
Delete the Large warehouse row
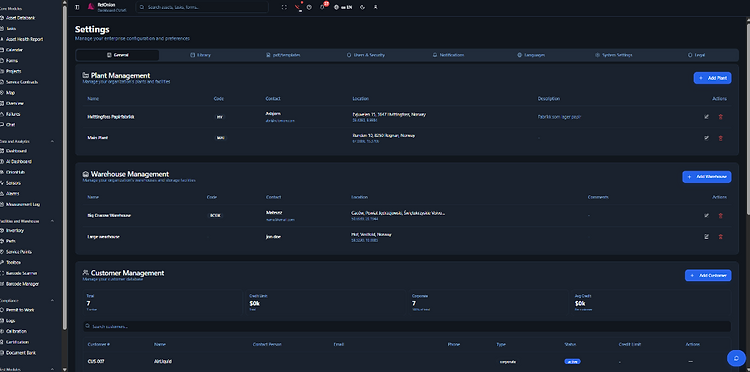tap(720, 237)
